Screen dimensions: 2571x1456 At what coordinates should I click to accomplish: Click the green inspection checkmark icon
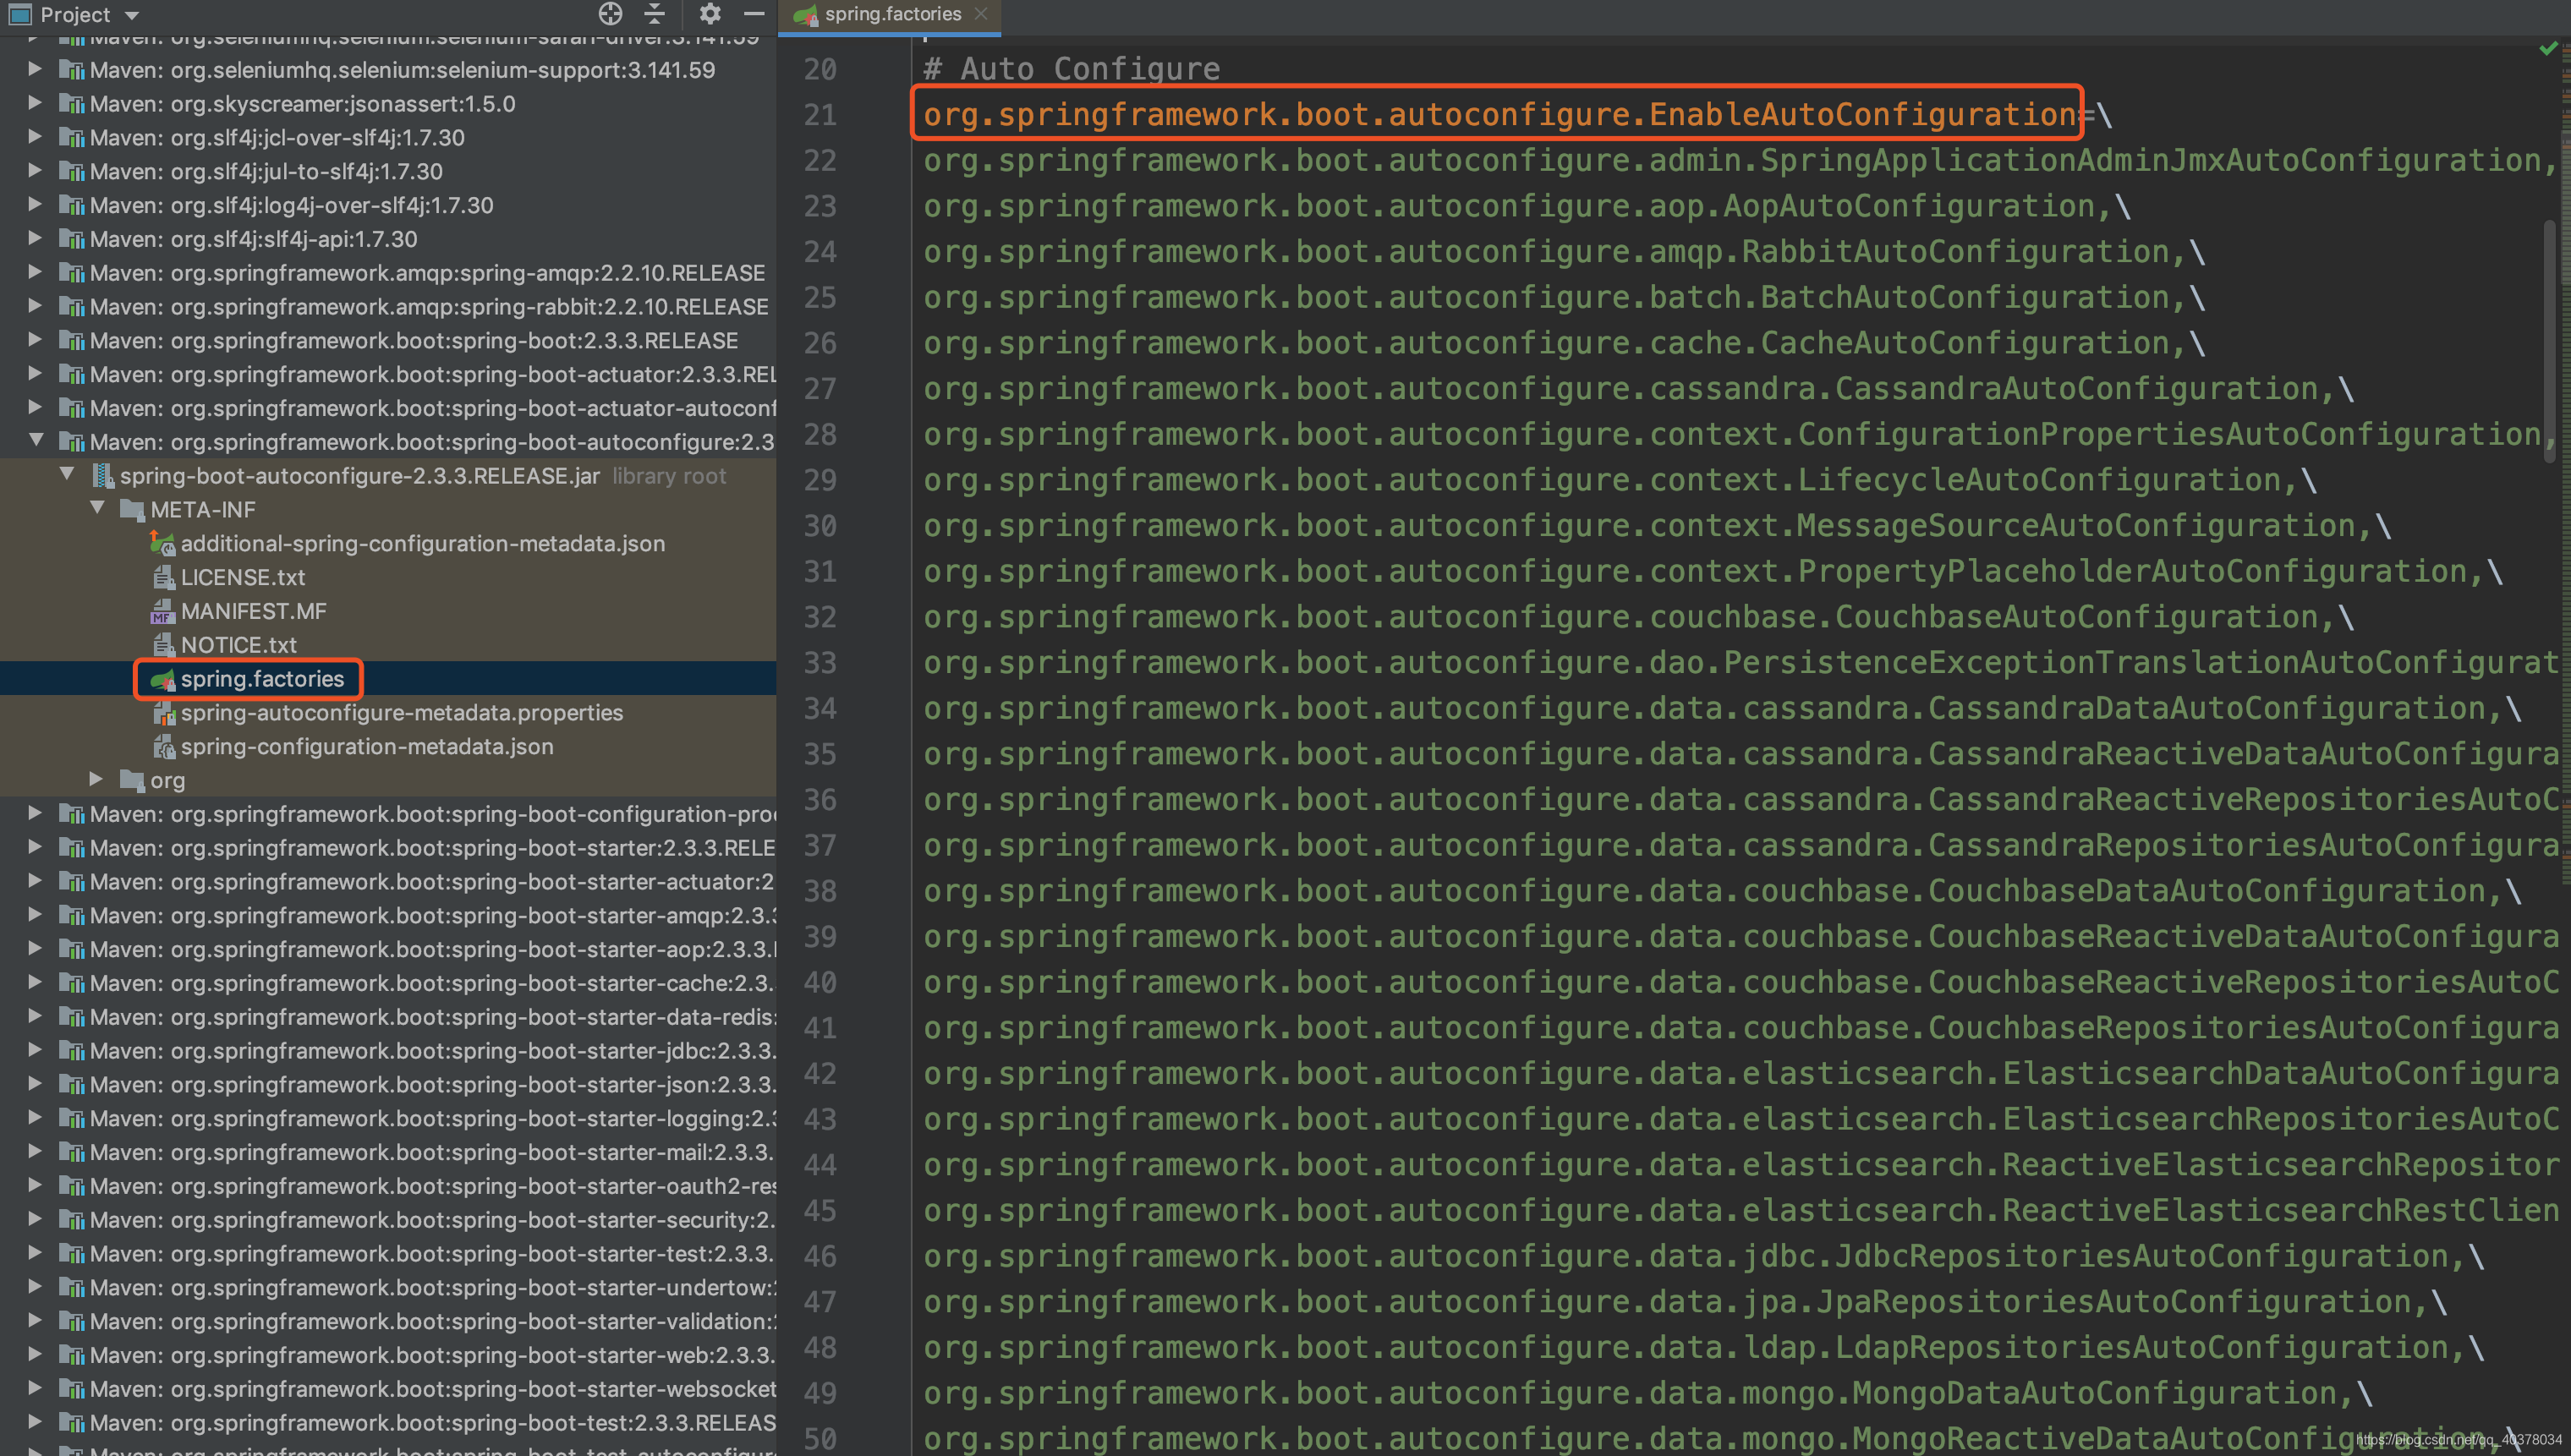(2548, 48)
